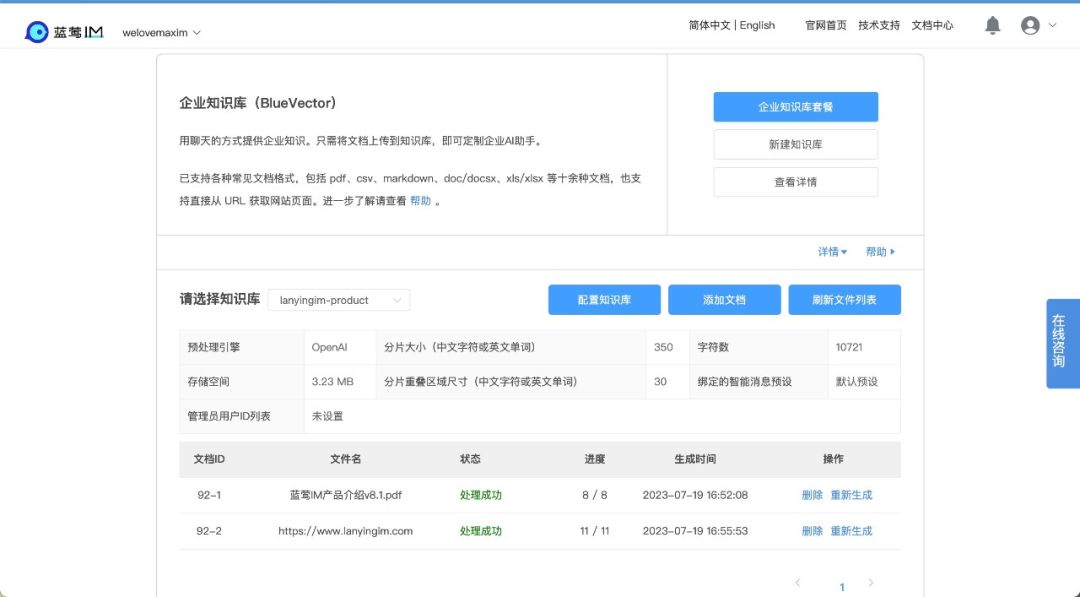Regenerate document 蓝莺IM产品介绍v8.1.pdf

pyautogui.click(x=851, y=494)
